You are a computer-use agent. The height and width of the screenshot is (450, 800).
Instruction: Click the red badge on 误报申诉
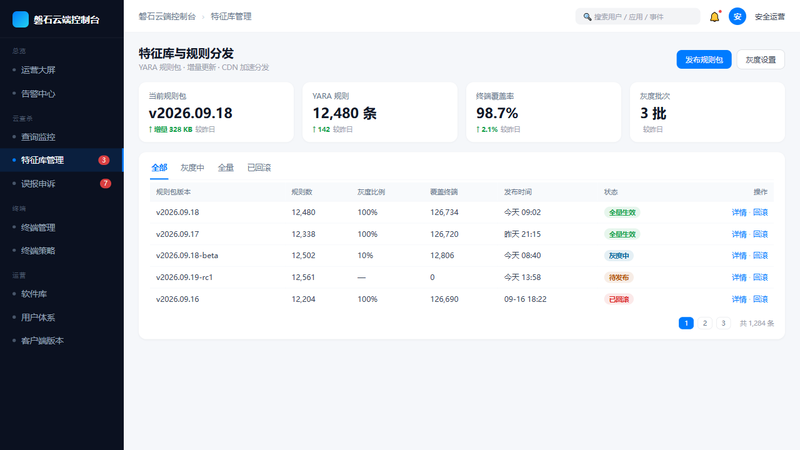[105, 184]
